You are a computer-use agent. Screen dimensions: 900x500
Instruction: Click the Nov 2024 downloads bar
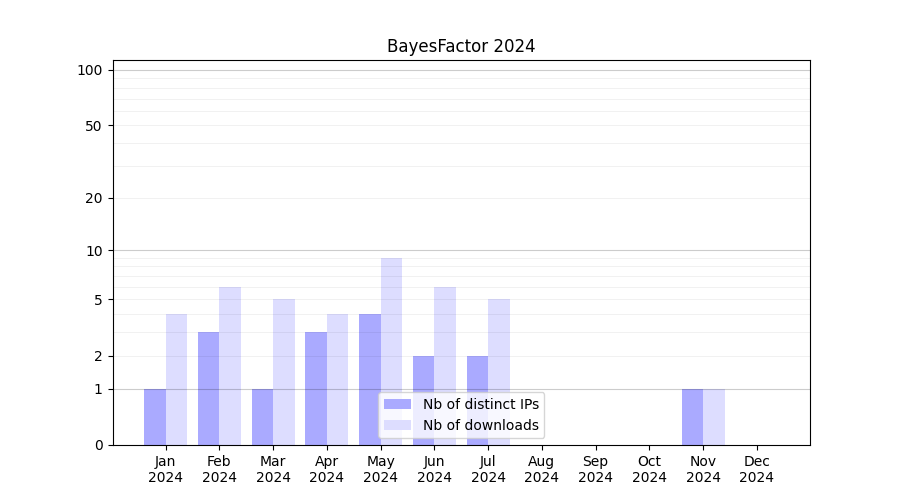click(714, 417)
